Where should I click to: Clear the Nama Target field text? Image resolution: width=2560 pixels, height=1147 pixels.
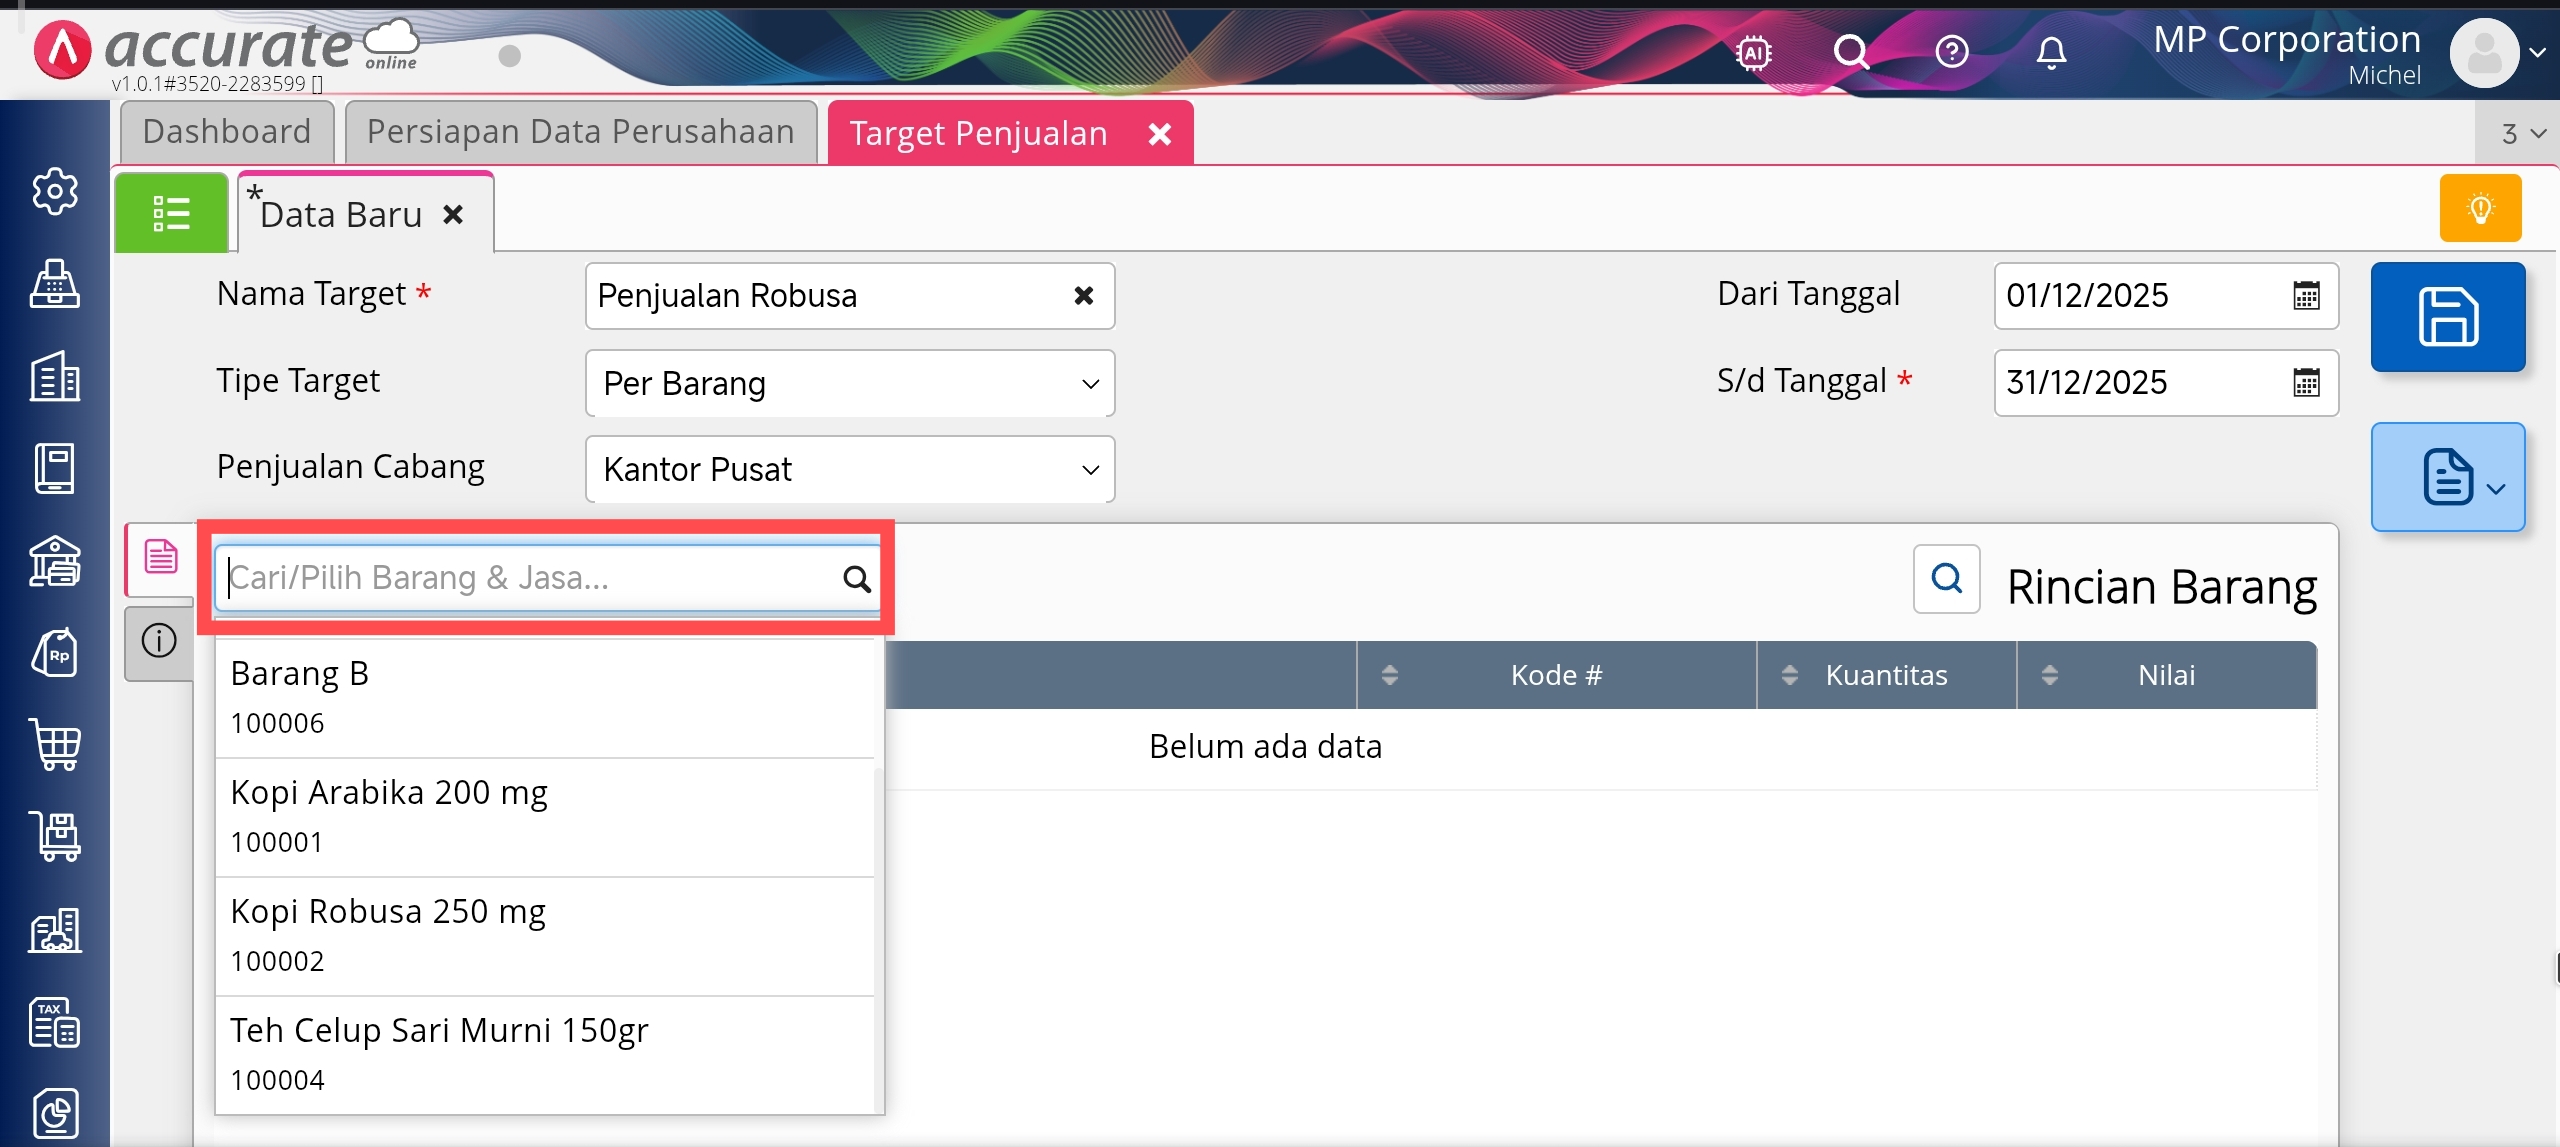(1083, 296)
